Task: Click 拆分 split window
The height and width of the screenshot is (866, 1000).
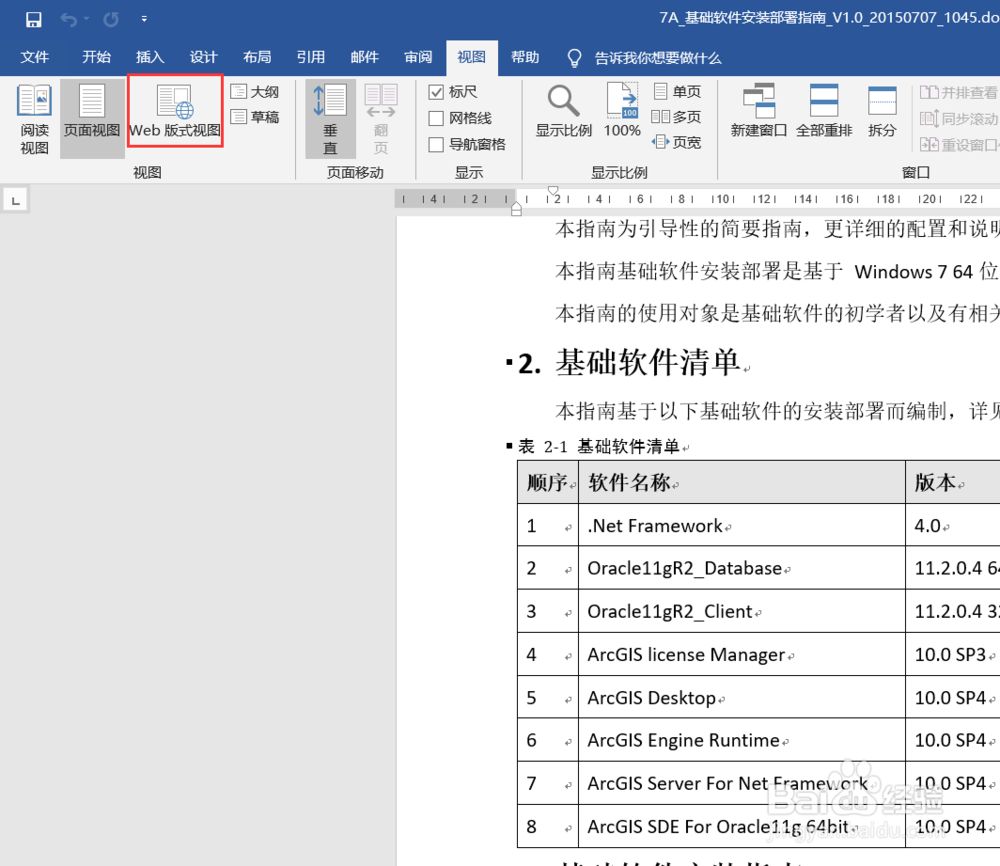Action: [x=882, y=111]
